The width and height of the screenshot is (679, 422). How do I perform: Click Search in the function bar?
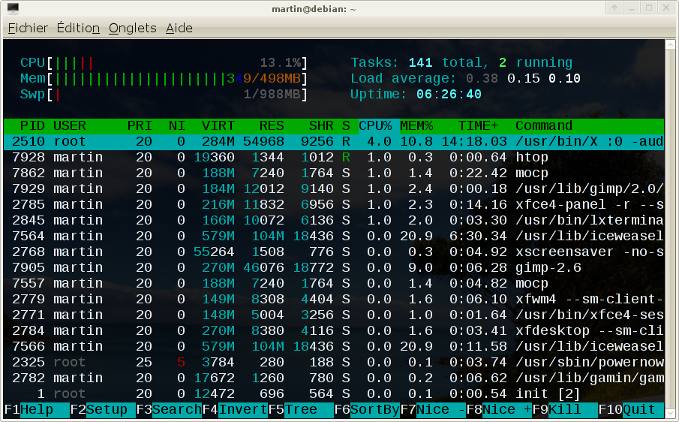[x=176, y=409]
